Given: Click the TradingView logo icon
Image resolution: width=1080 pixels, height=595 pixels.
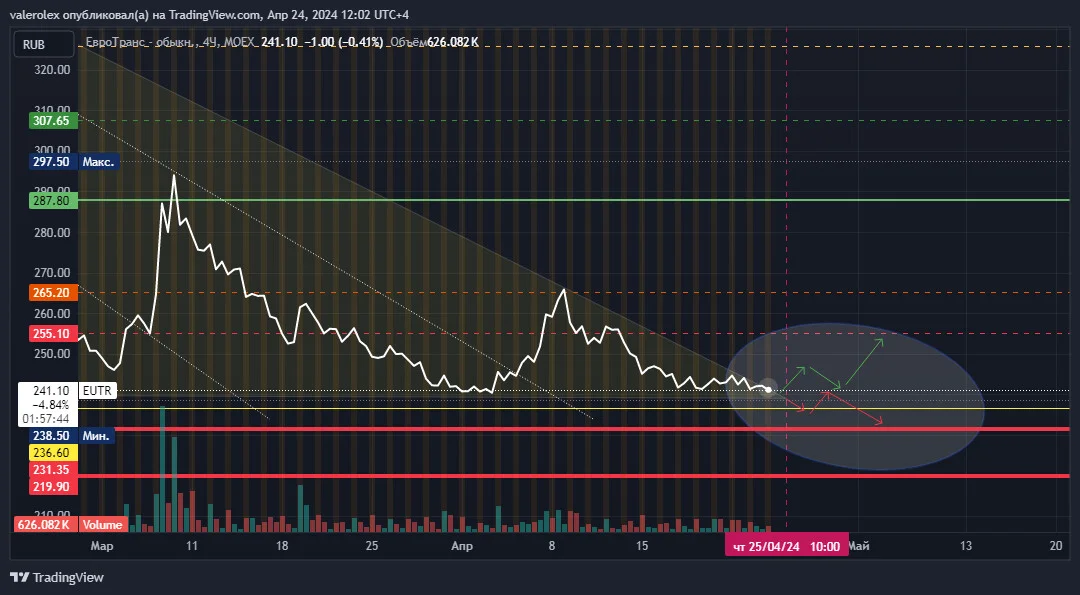Looking at the screenshot, I should (19, 577).
